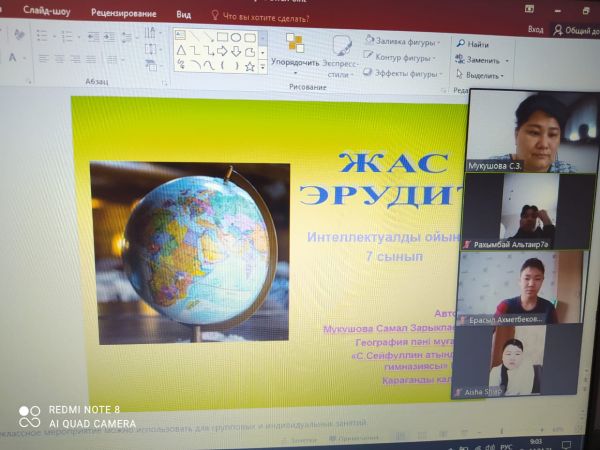
Task: Open the Вид ribbon tab
Action: click(x=183, y=15)
